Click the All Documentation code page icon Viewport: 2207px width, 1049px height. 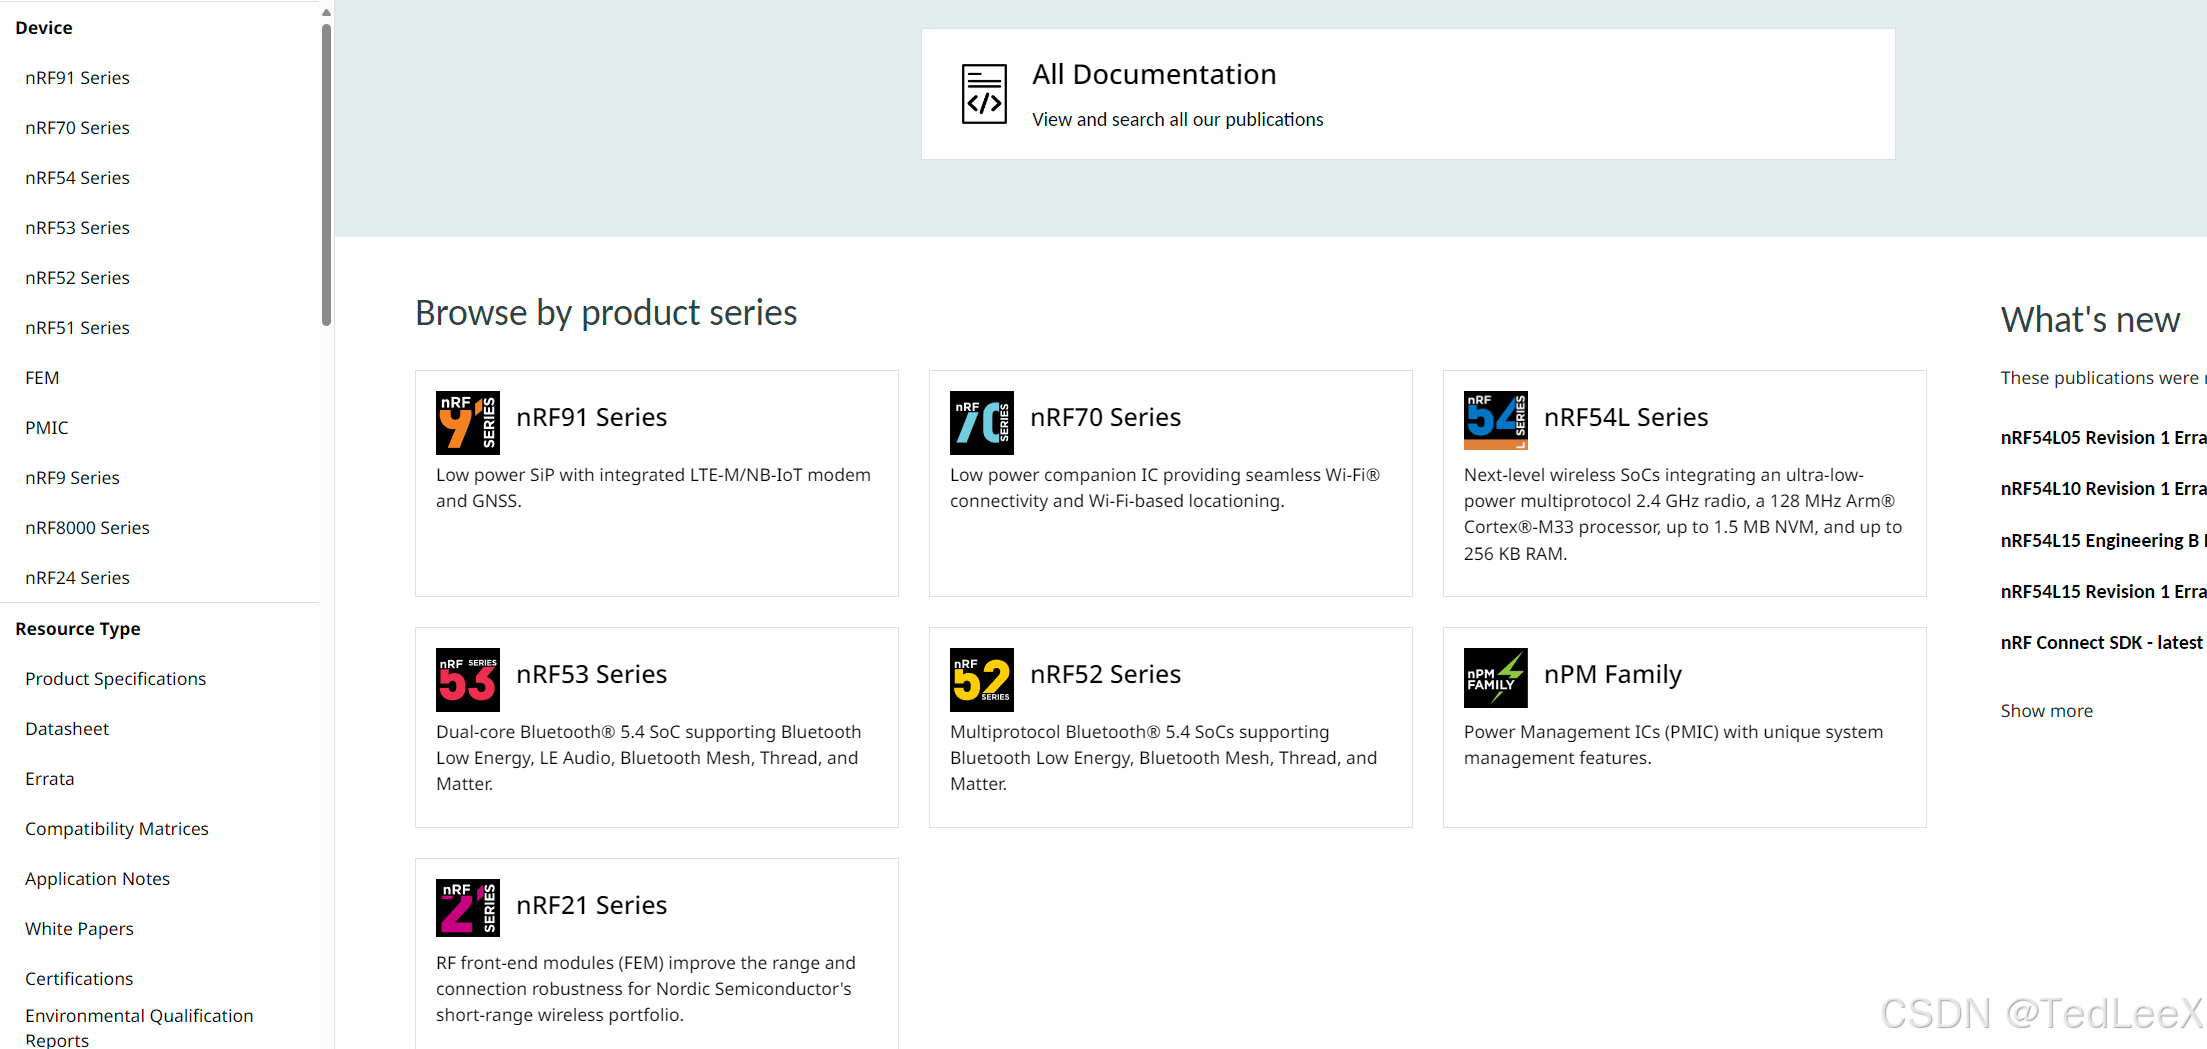click(984, 94)
